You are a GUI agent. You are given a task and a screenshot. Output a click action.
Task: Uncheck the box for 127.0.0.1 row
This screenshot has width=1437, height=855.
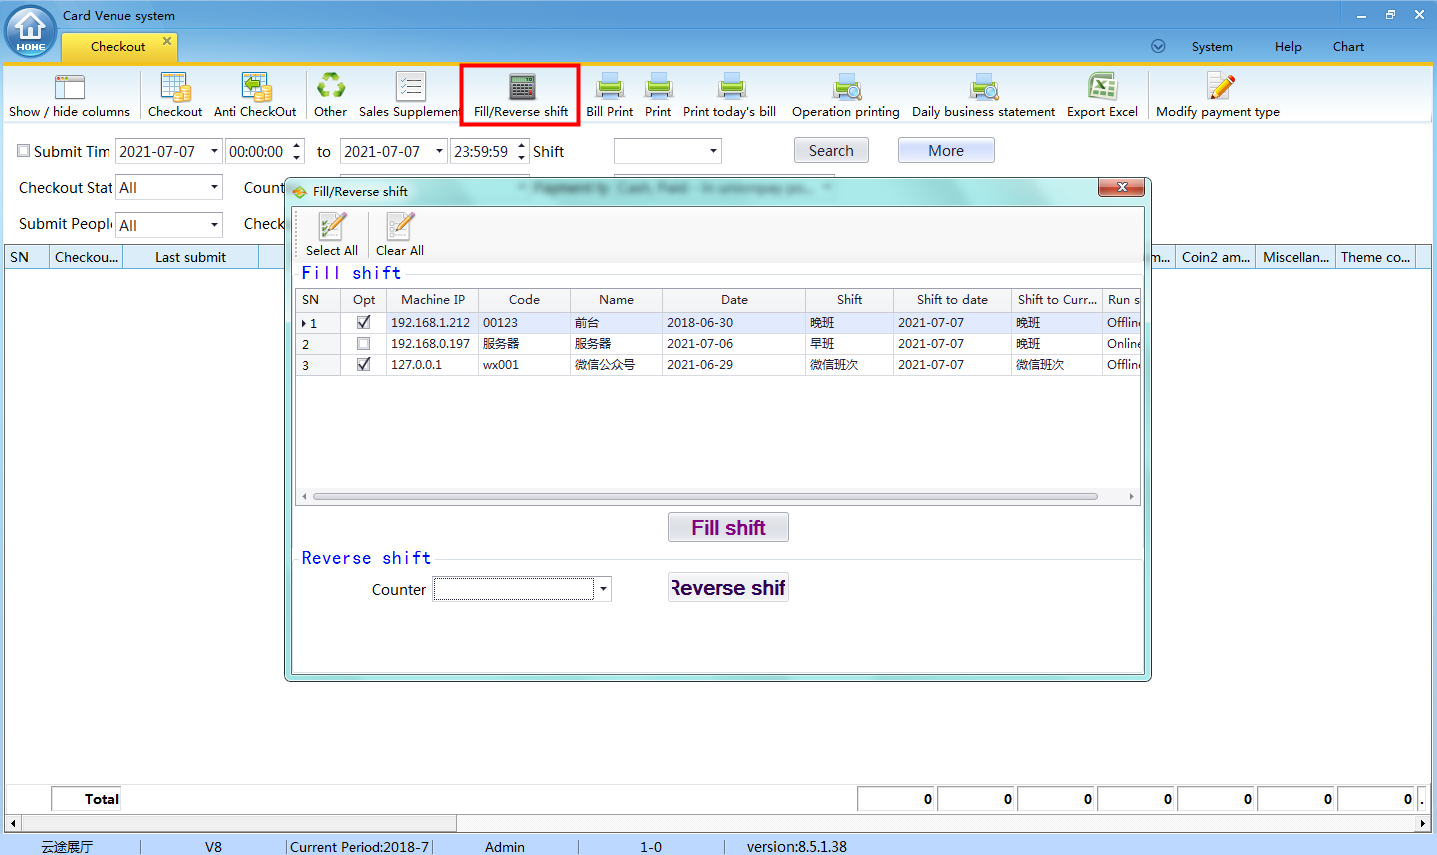[363, 364]
